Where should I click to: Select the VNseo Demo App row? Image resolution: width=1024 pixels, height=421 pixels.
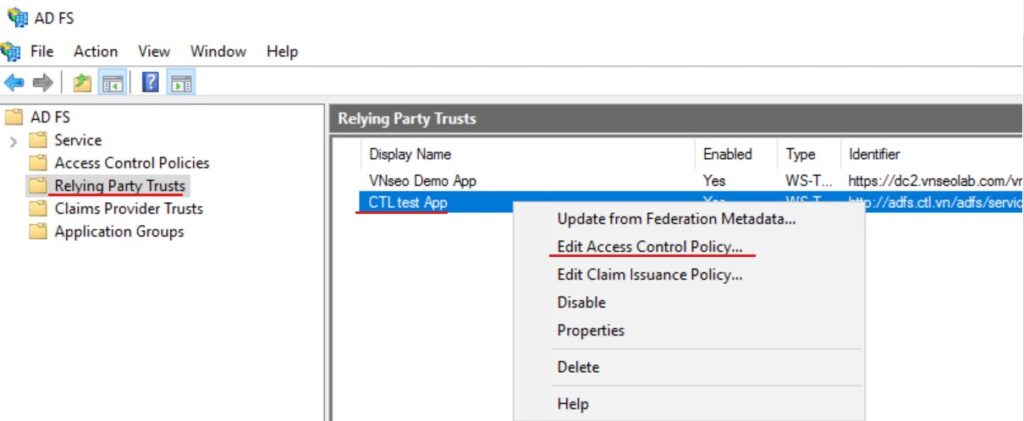point(423,181)
